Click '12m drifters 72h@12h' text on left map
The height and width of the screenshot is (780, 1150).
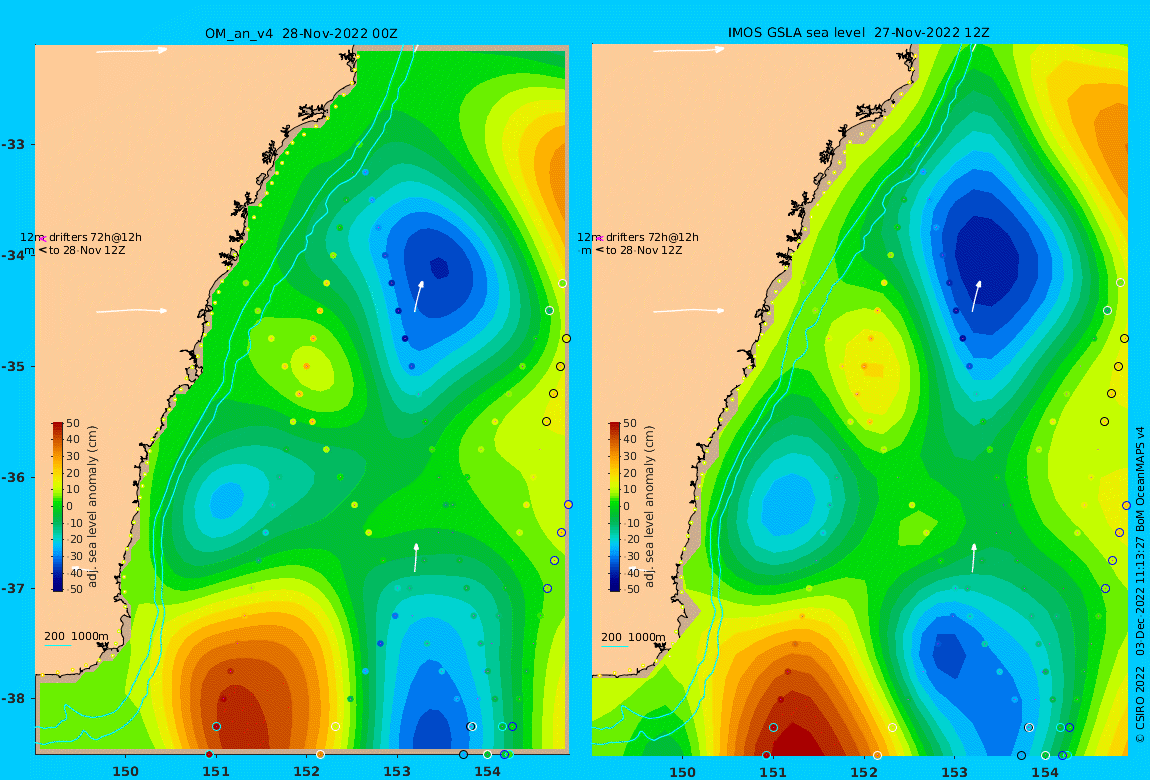point(81,238)
